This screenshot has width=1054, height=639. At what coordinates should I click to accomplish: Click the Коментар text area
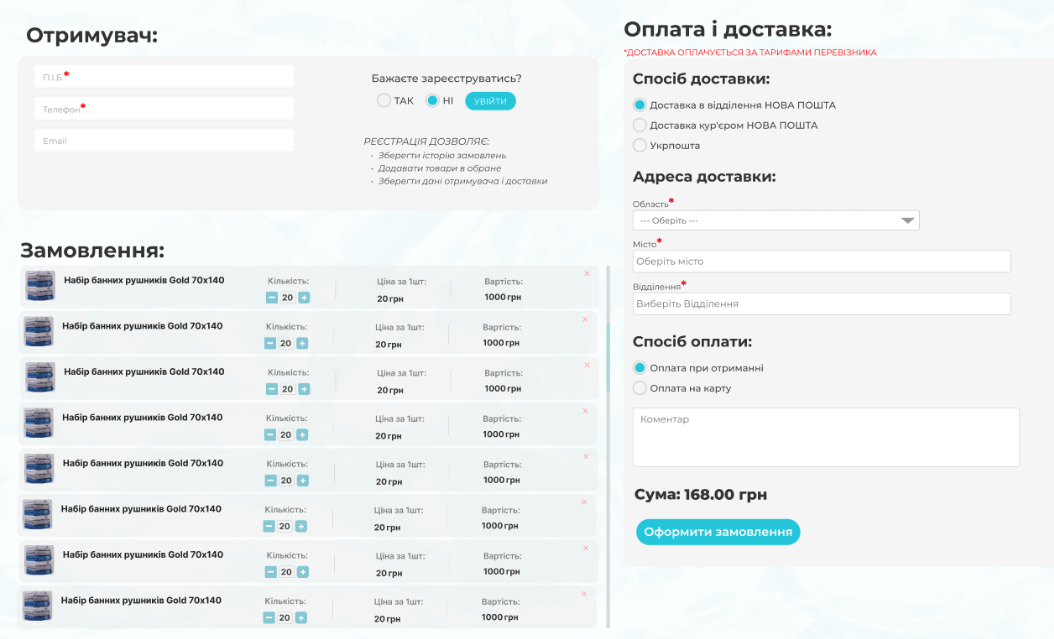coord(826,437)
